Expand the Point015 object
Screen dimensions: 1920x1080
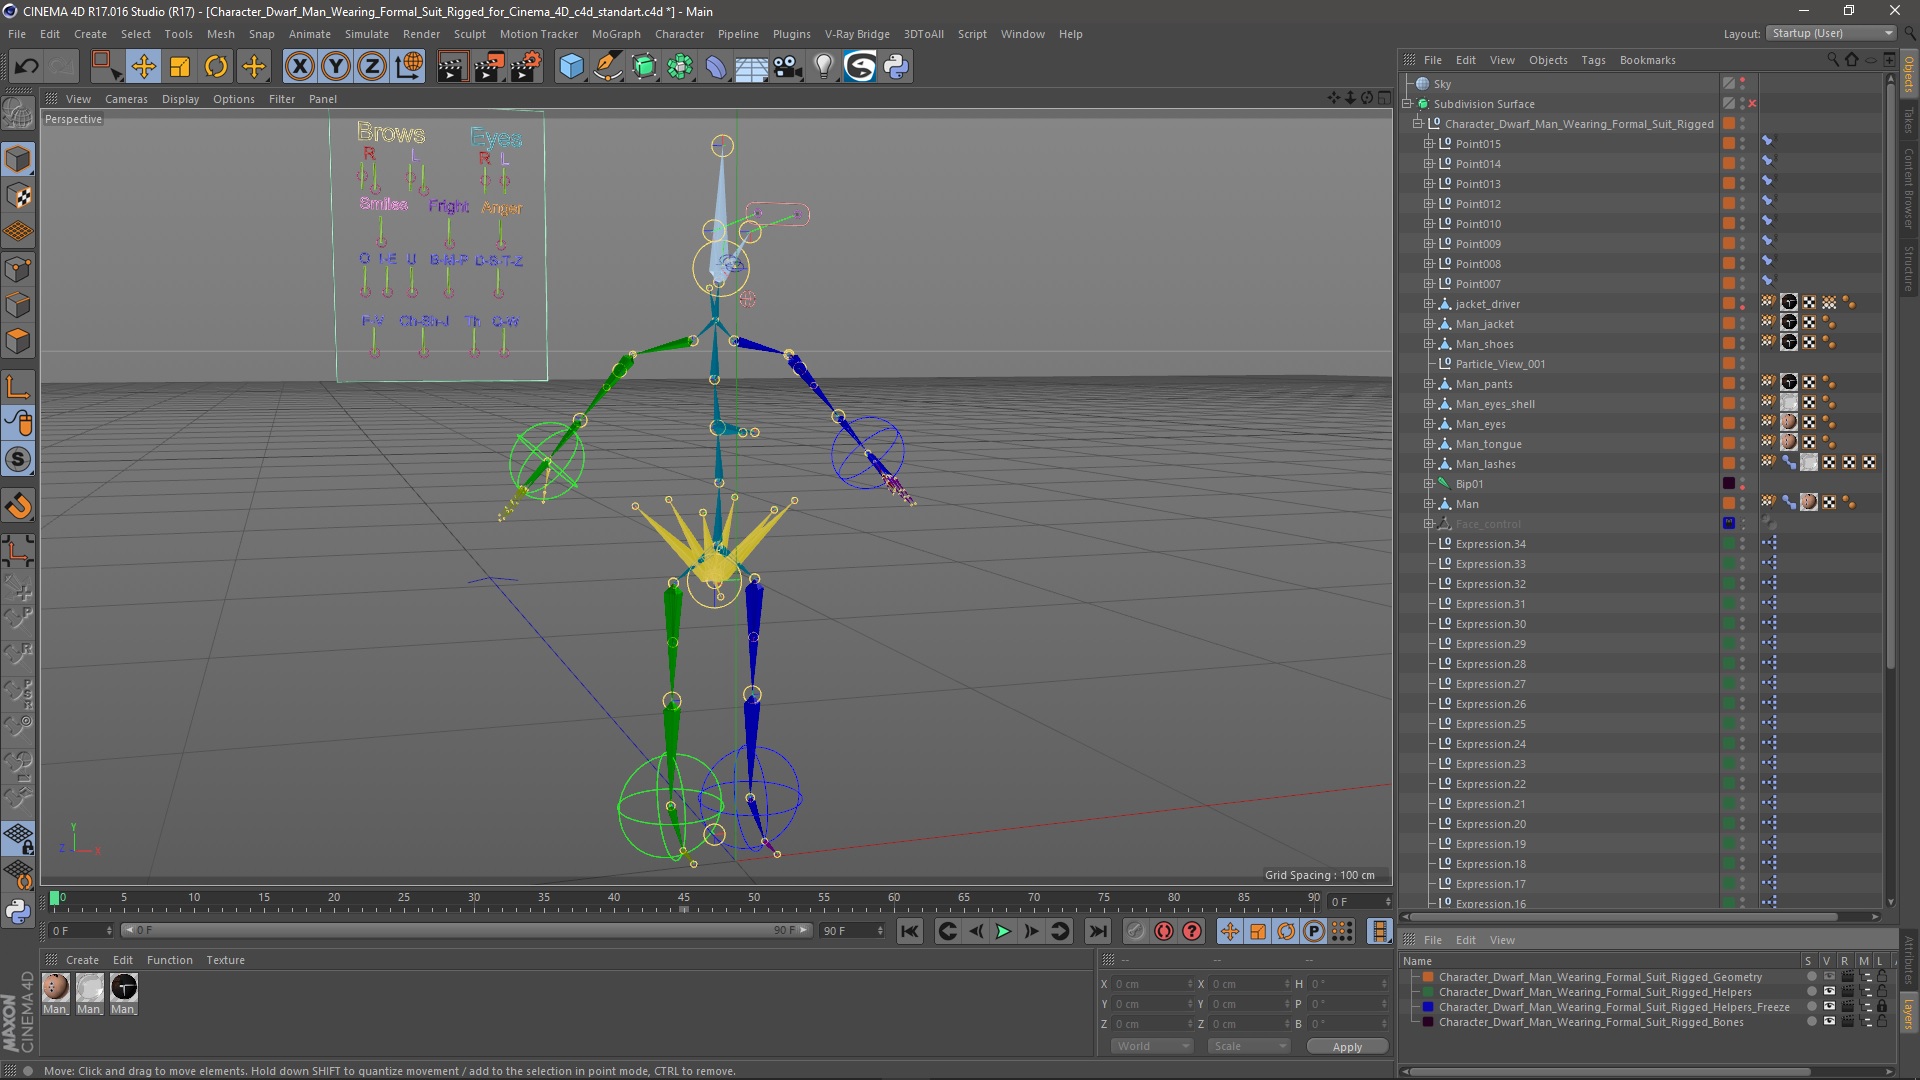pos(1429,144)
